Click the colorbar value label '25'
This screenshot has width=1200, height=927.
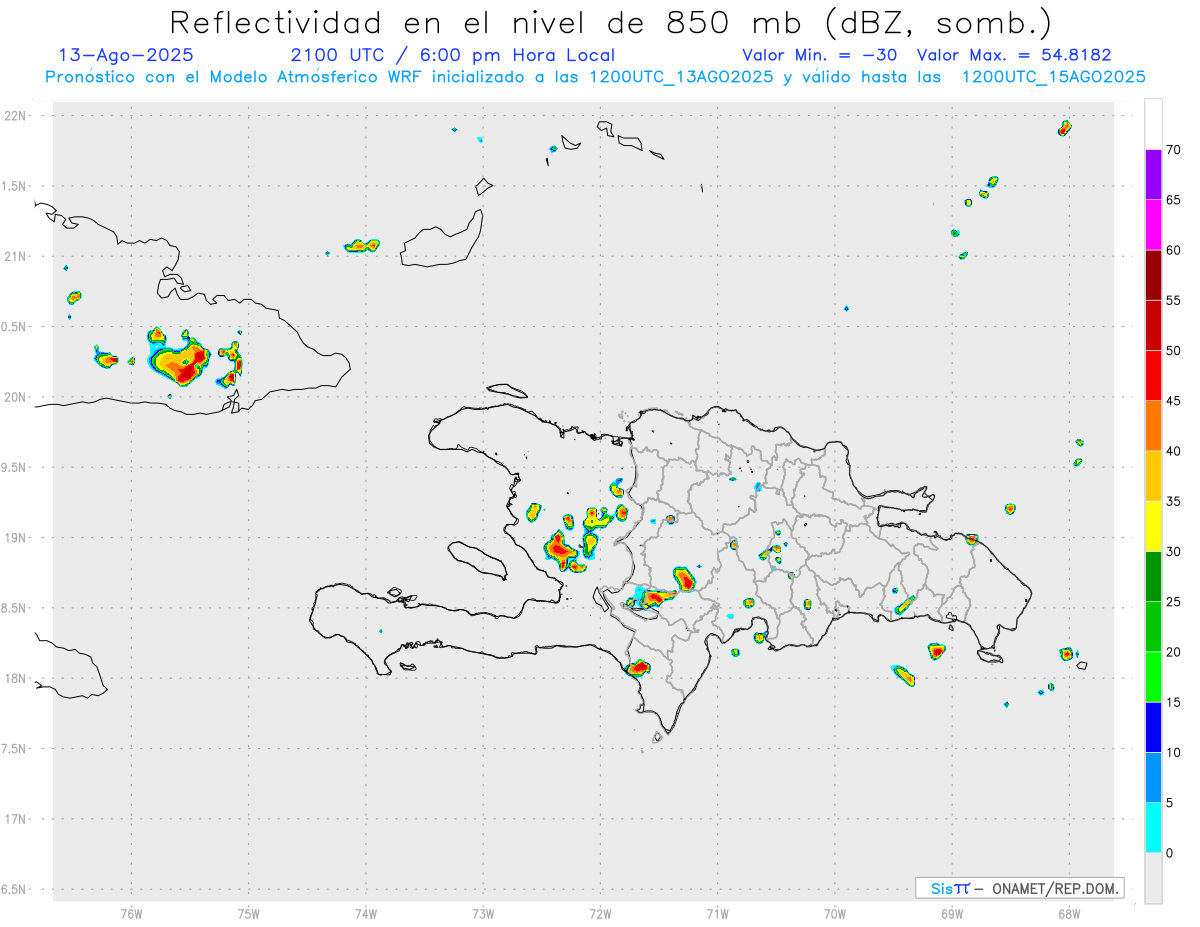(x=1174, y=602)
